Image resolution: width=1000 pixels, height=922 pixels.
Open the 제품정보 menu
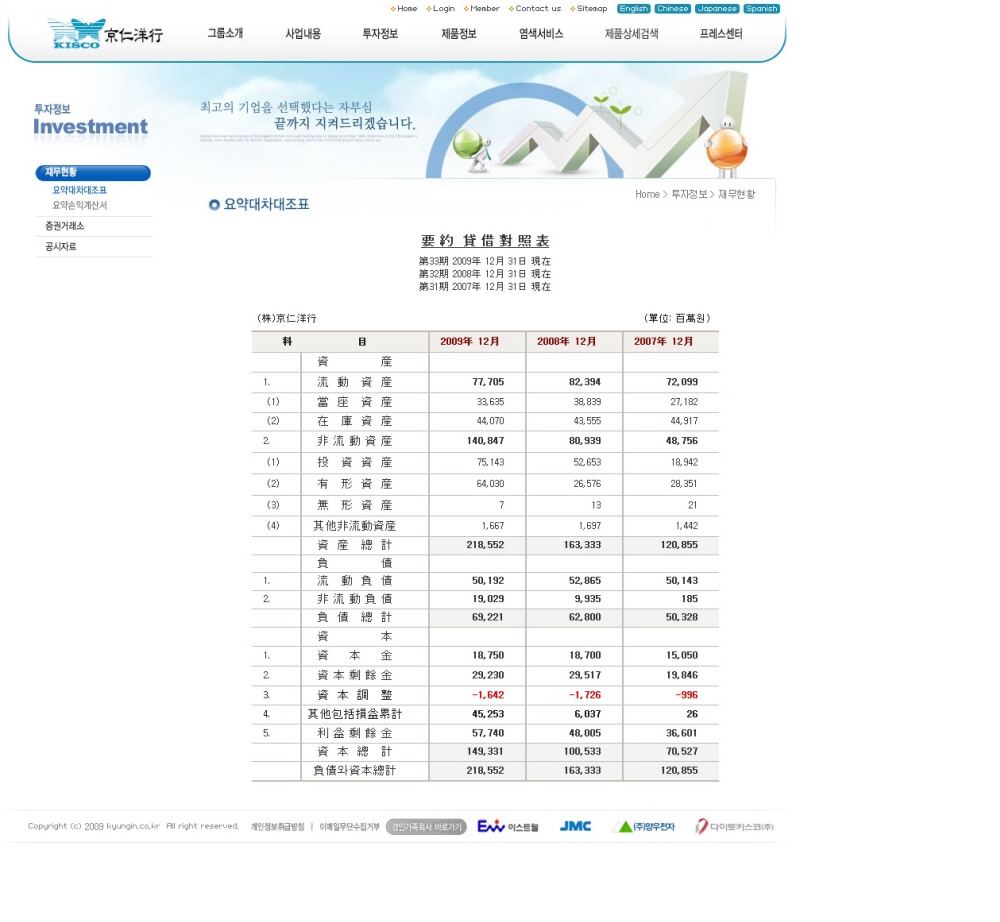459,34
